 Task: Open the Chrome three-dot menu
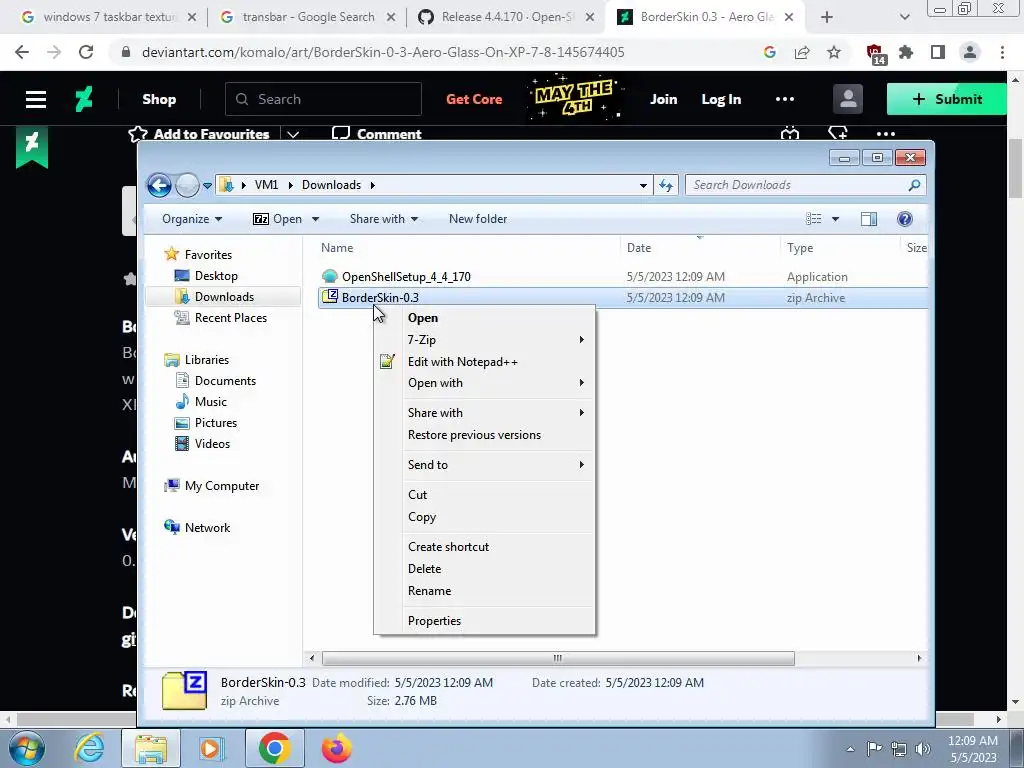1002,52
